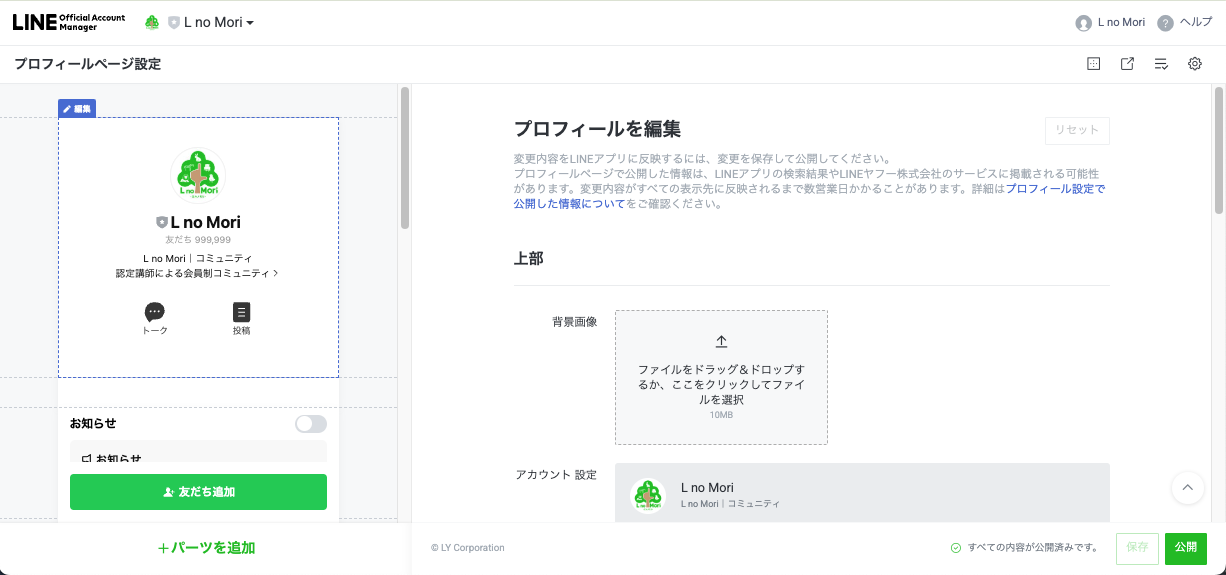The width and height of the screenshot is (1226, 575).
Task: Click the 保存 save button
Action: [1137, 548]
